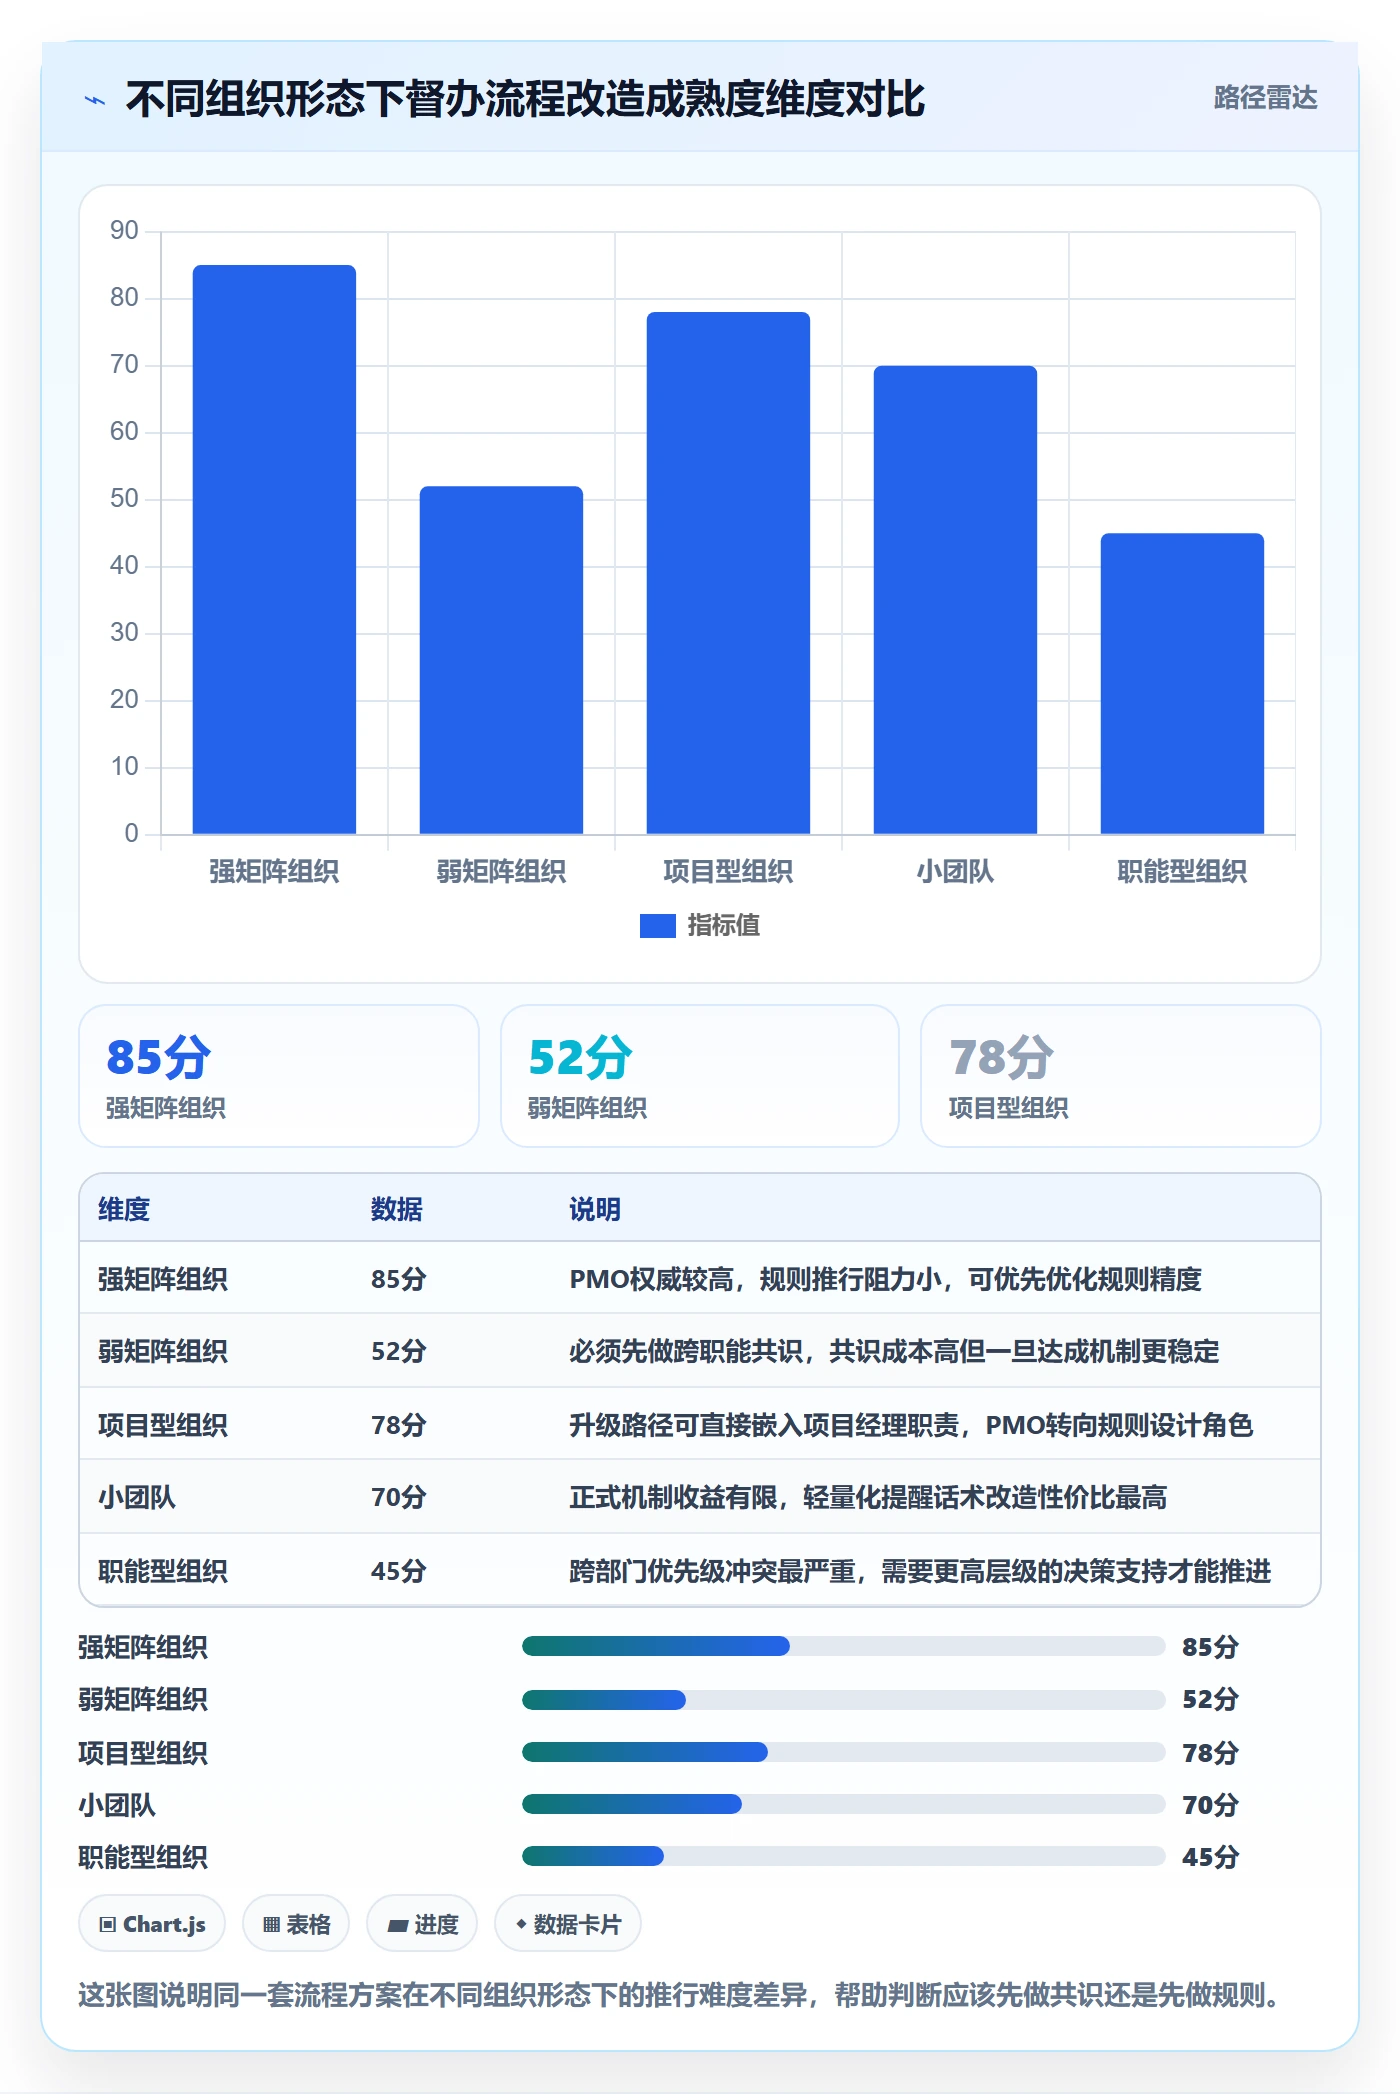The height and width of the screenshot is (2094, 1400).
Task: Click the 职能型组织 progress bar
Action: coord(844,1856)
